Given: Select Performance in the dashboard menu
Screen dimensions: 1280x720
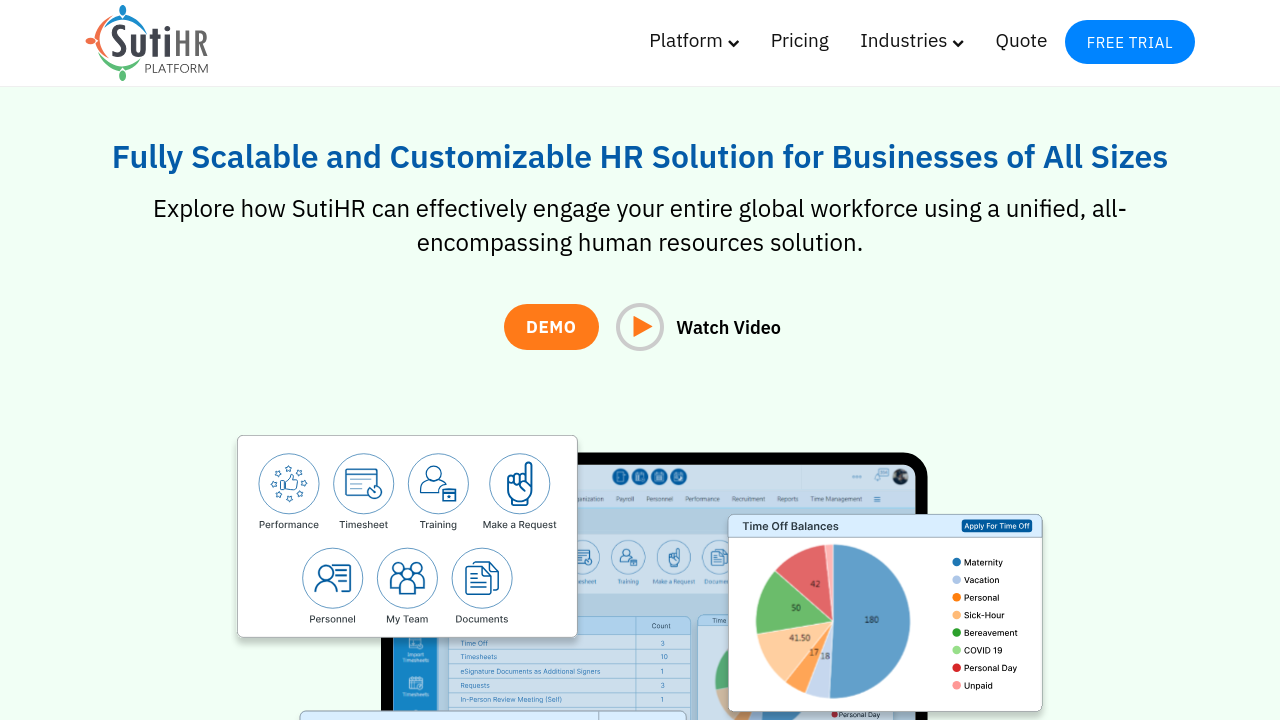Looking at the screenshot, I should click(702, 498).
